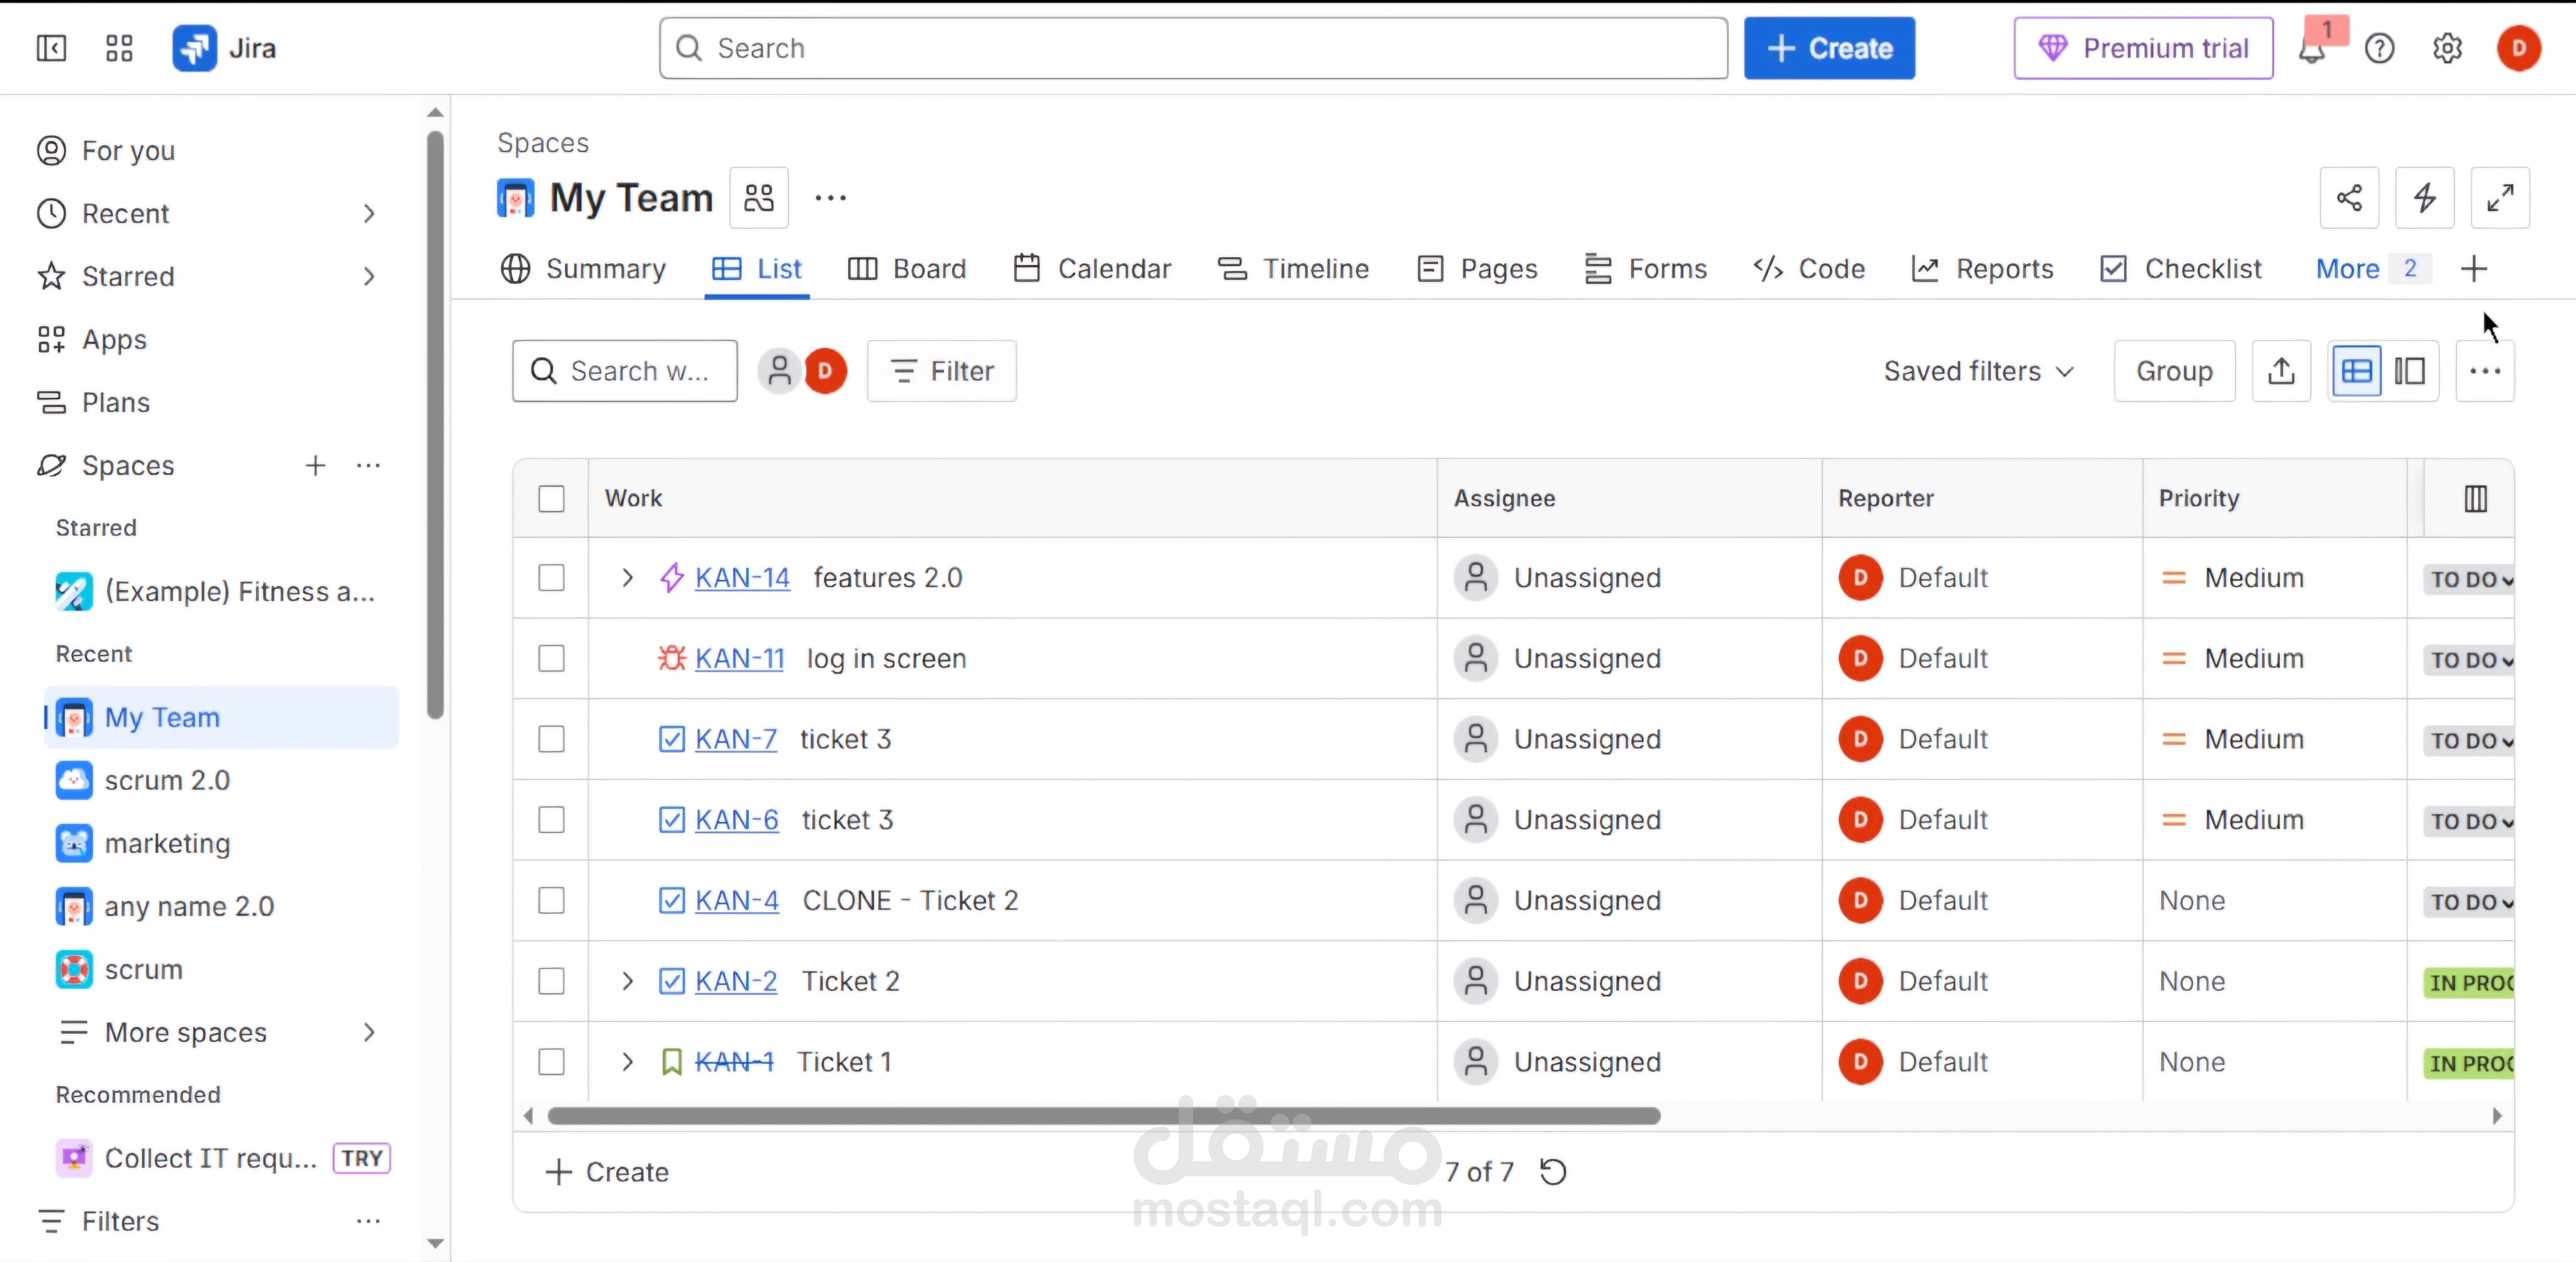Click the Premium trial button

2143,48
